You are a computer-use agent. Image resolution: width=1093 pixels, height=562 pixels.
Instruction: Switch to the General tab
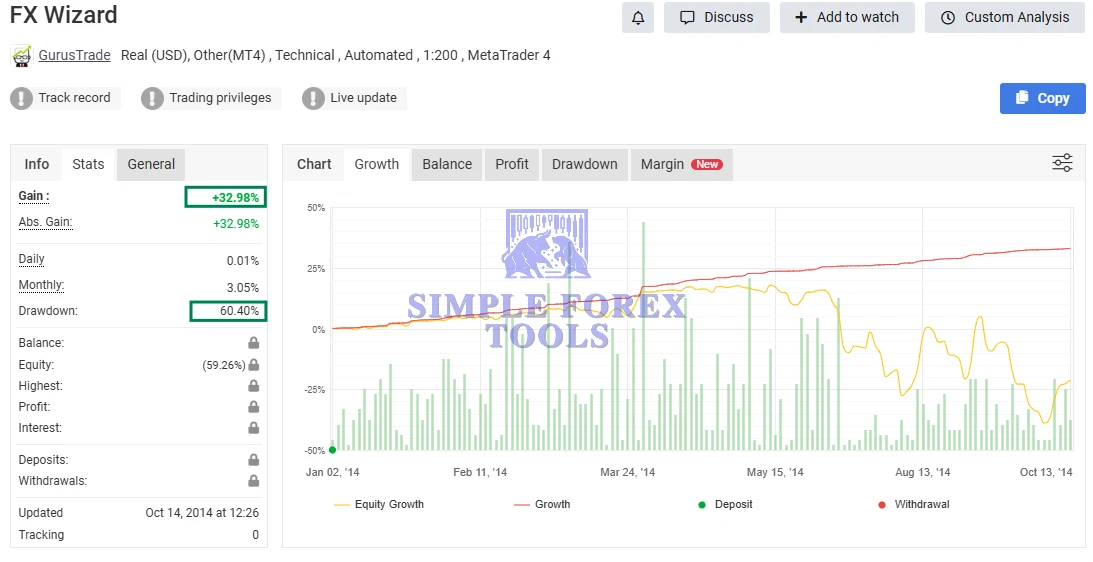click(151, 164)
